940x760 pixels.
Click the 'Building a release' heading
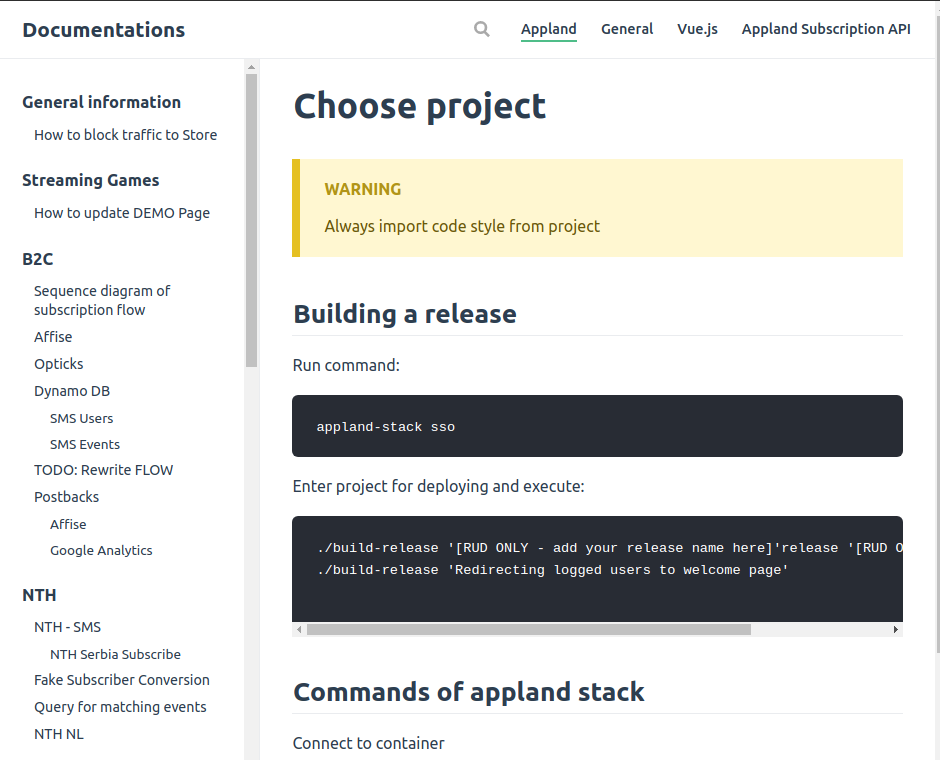tap(405, 314)
